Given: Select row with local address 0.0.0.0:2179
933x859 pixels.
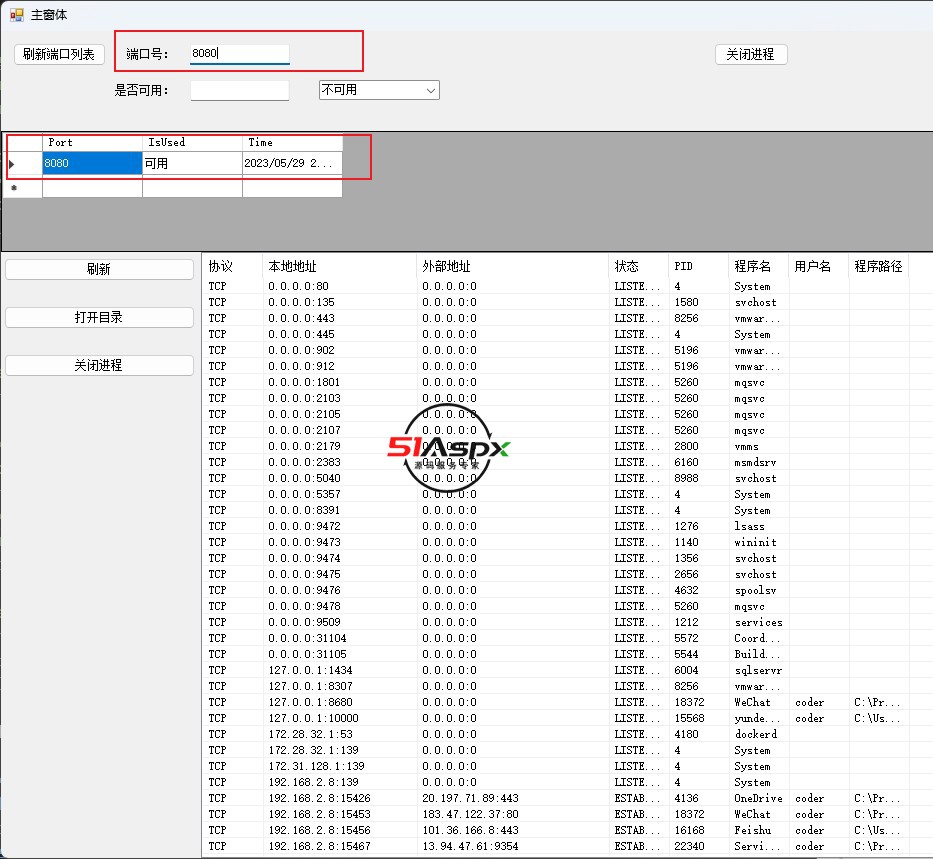Looking at the screenshot, I should click(556, 446).
